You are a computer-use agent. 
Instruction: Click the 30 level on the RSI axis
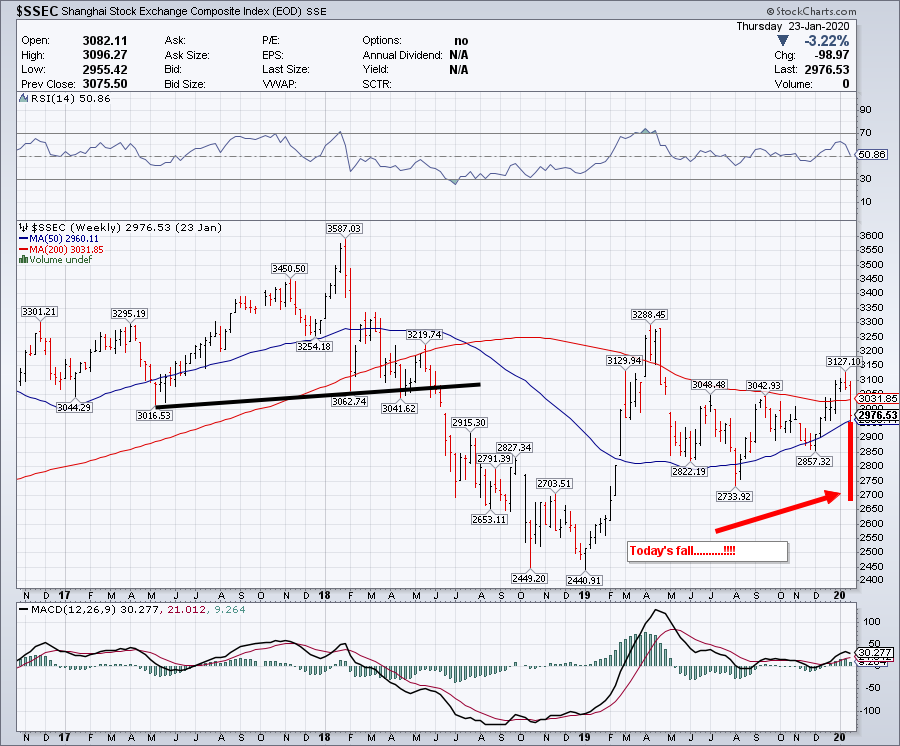[866, 178]
